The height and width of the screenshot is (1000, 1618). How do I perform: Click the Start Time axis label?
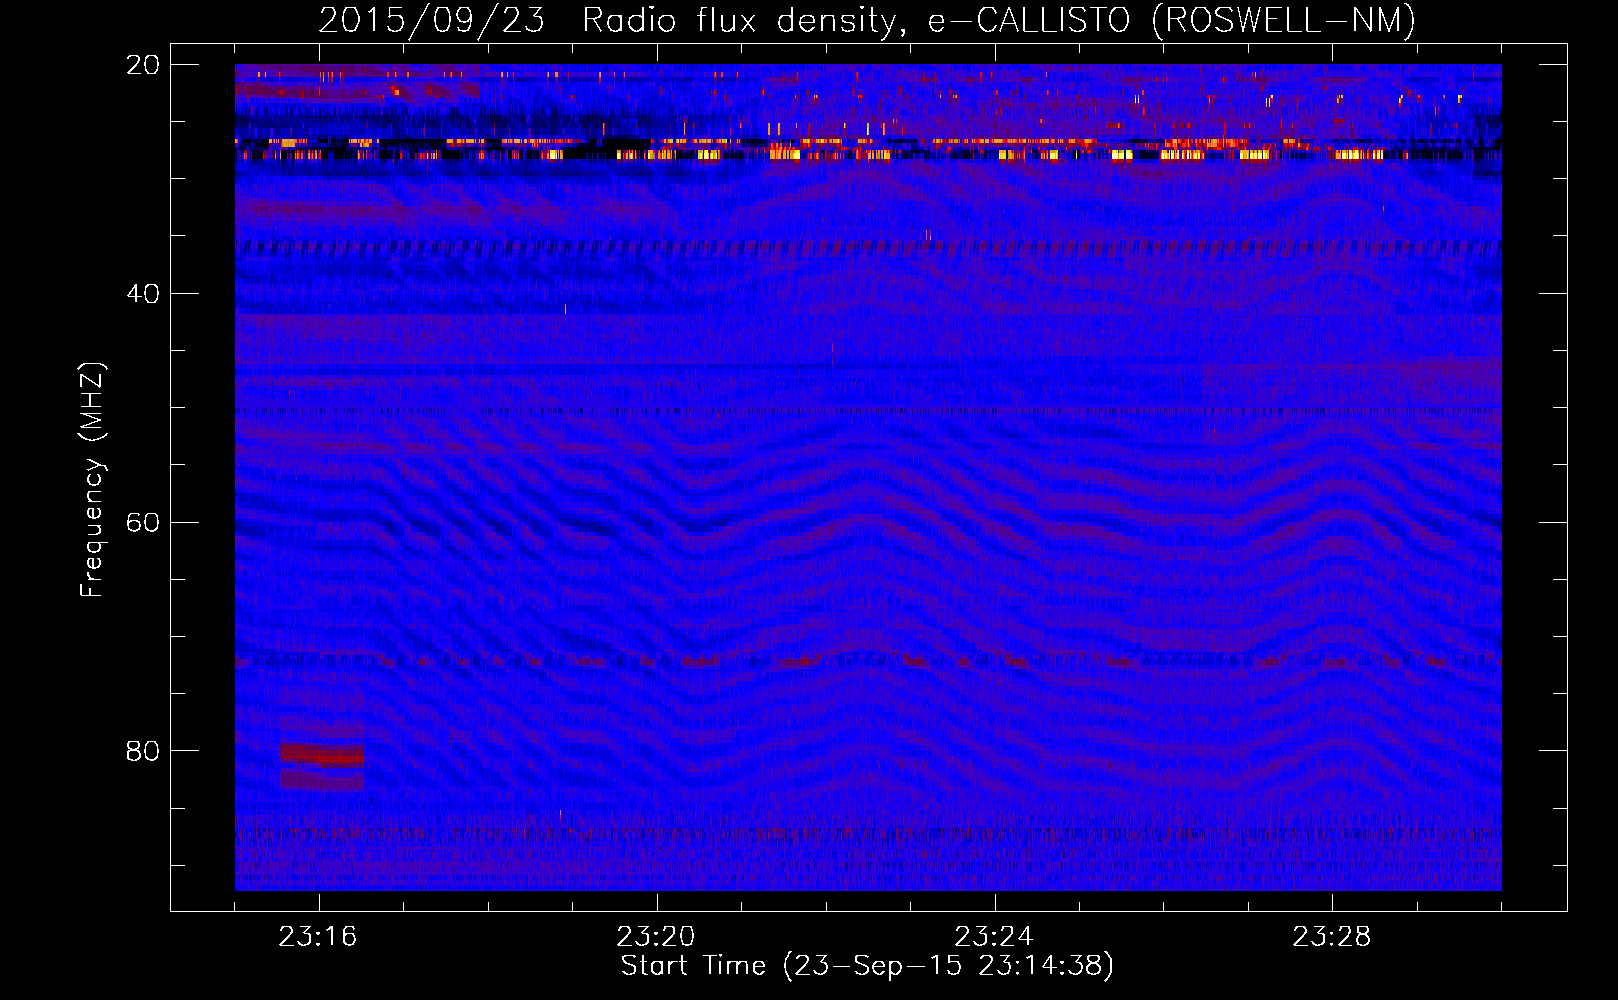click(x=867, y=966)
